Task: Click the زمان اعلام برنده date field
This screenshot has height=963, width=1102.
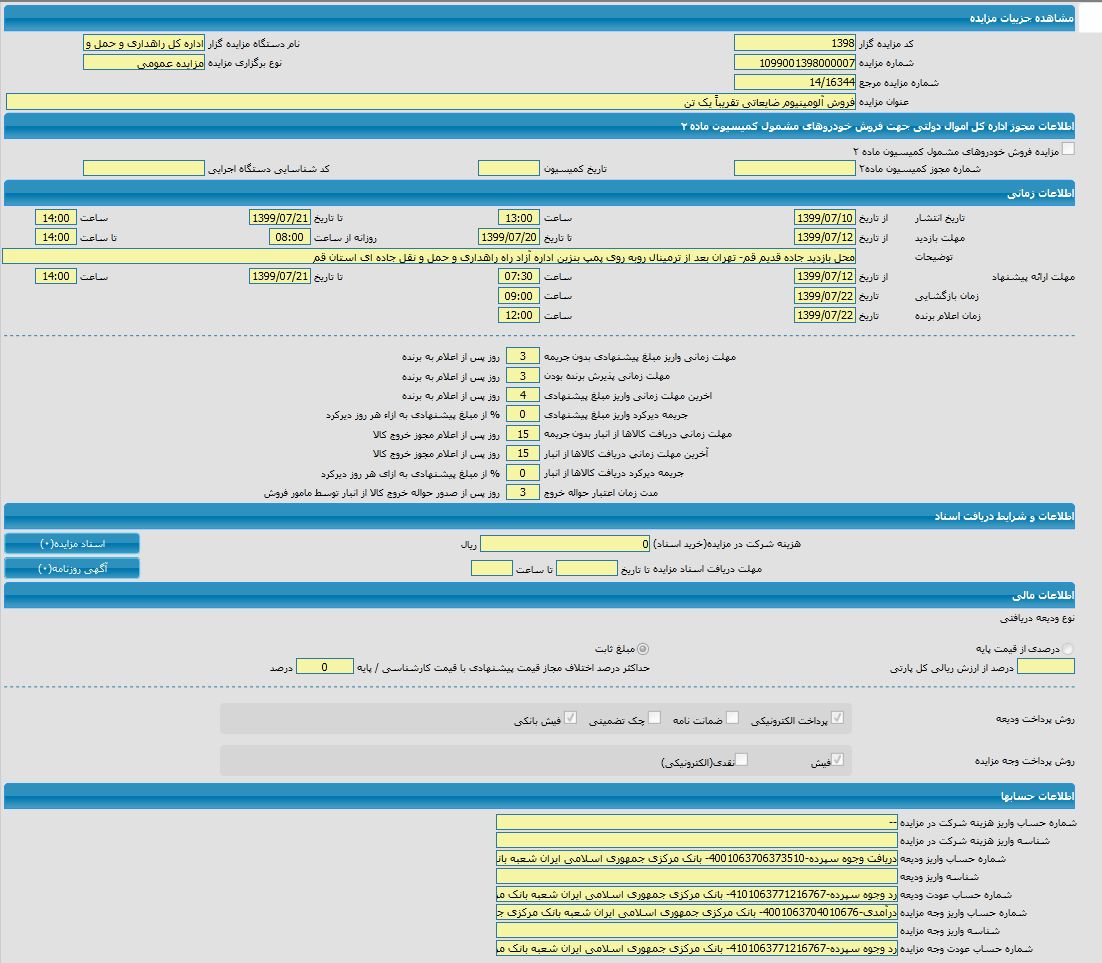Action: pyautogui.click(x=825, y=316)
